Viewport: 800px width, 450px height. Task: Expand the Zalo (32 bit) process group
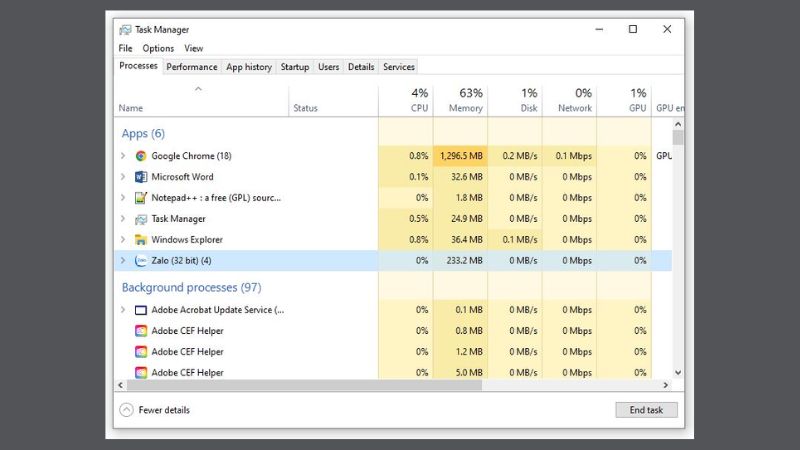pyautogui.click(x=123, y=261)
